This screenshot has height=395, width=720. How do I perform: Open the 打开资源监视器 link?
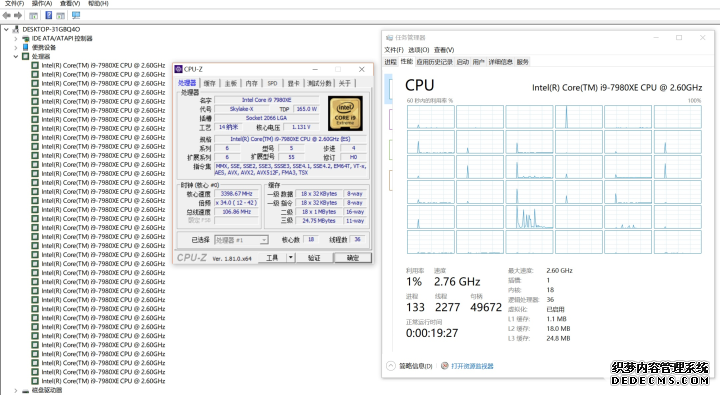(x=472, y=366)
